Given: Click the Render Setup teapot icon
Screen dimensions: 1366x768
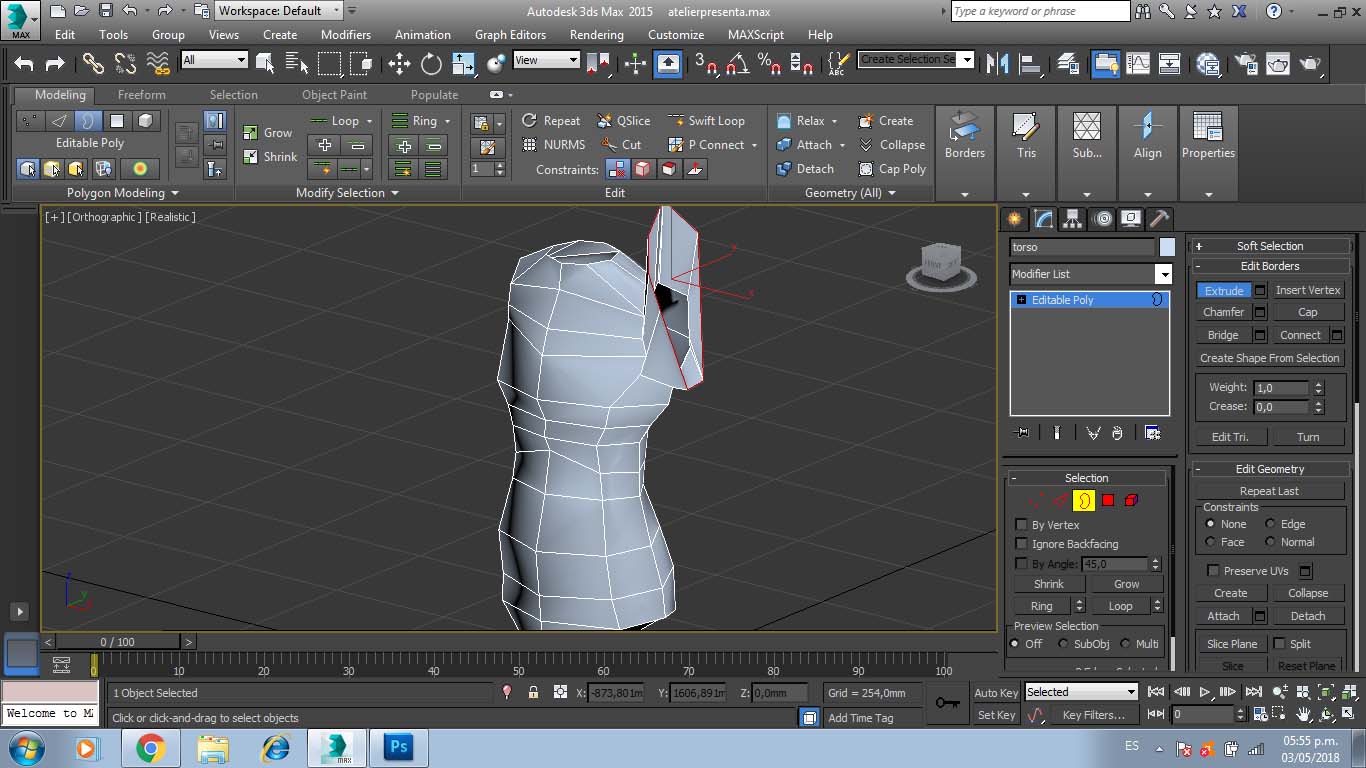Looking at the screenshot, I should pyautogui.click(x=1246, y=64).
